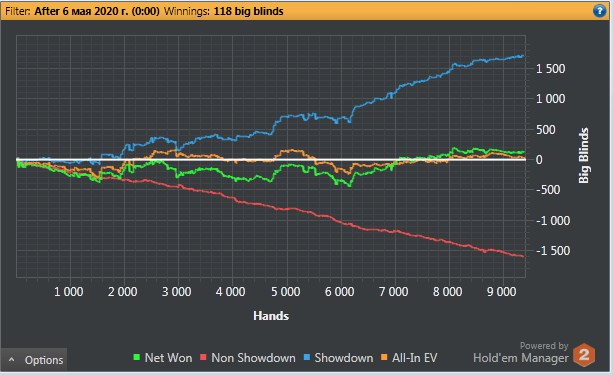Screen dimensions: 613x375
Task: Click the '0' y-axis label
Action: coord(539,160)
